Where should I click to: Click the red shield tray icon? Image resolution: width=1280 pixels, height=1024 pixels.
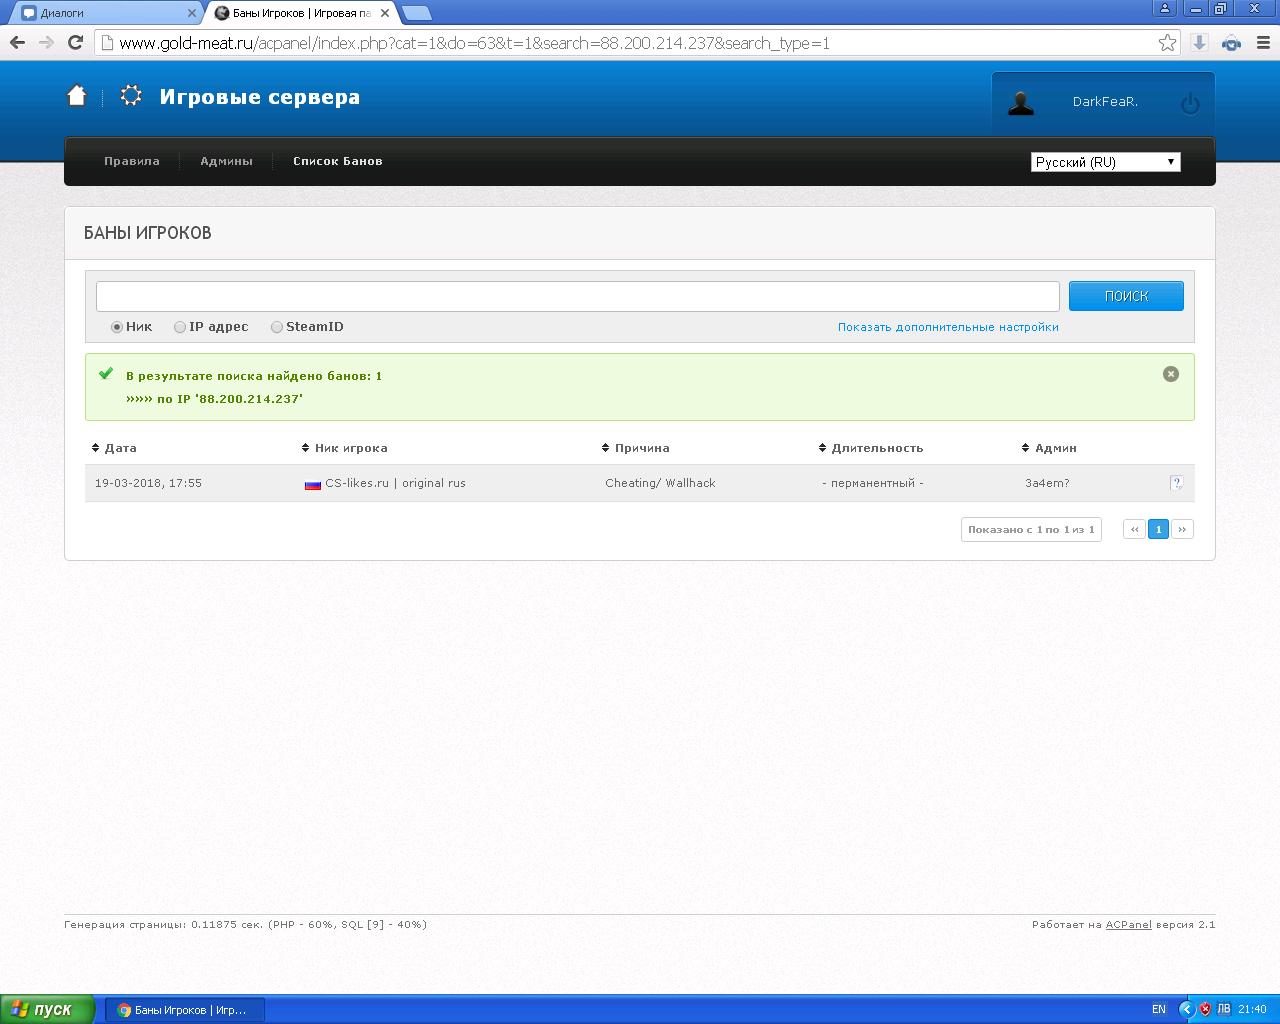point(1206,1009)
